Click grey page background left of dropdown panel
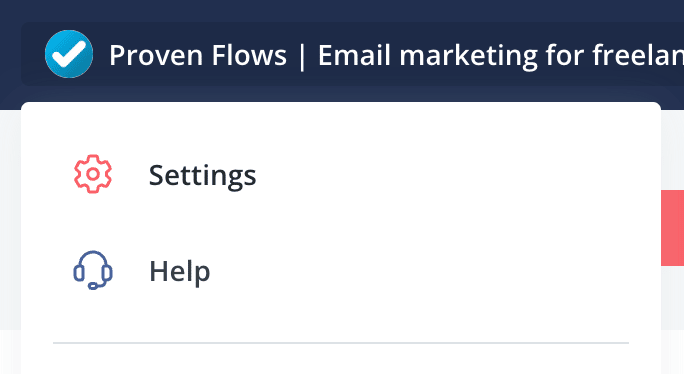The image size is (684, 374). (x=10, y=218)
